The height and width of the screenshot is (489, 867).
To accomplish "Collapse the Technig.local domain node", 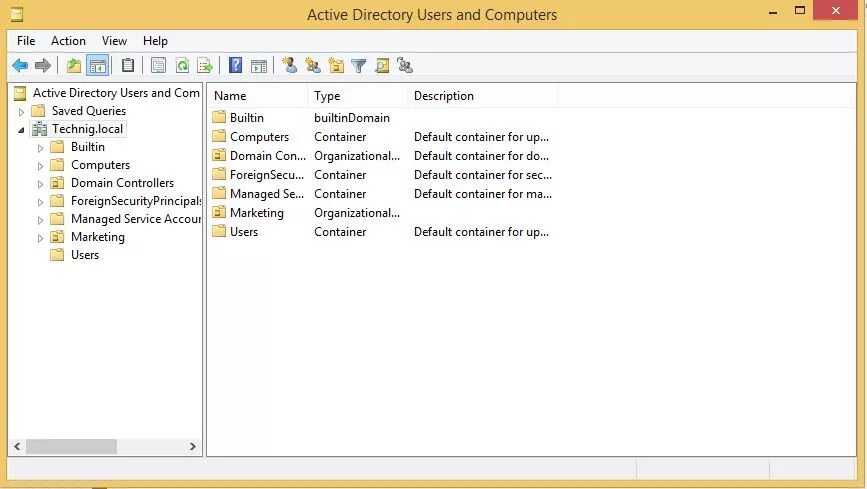I will [21, 130].
